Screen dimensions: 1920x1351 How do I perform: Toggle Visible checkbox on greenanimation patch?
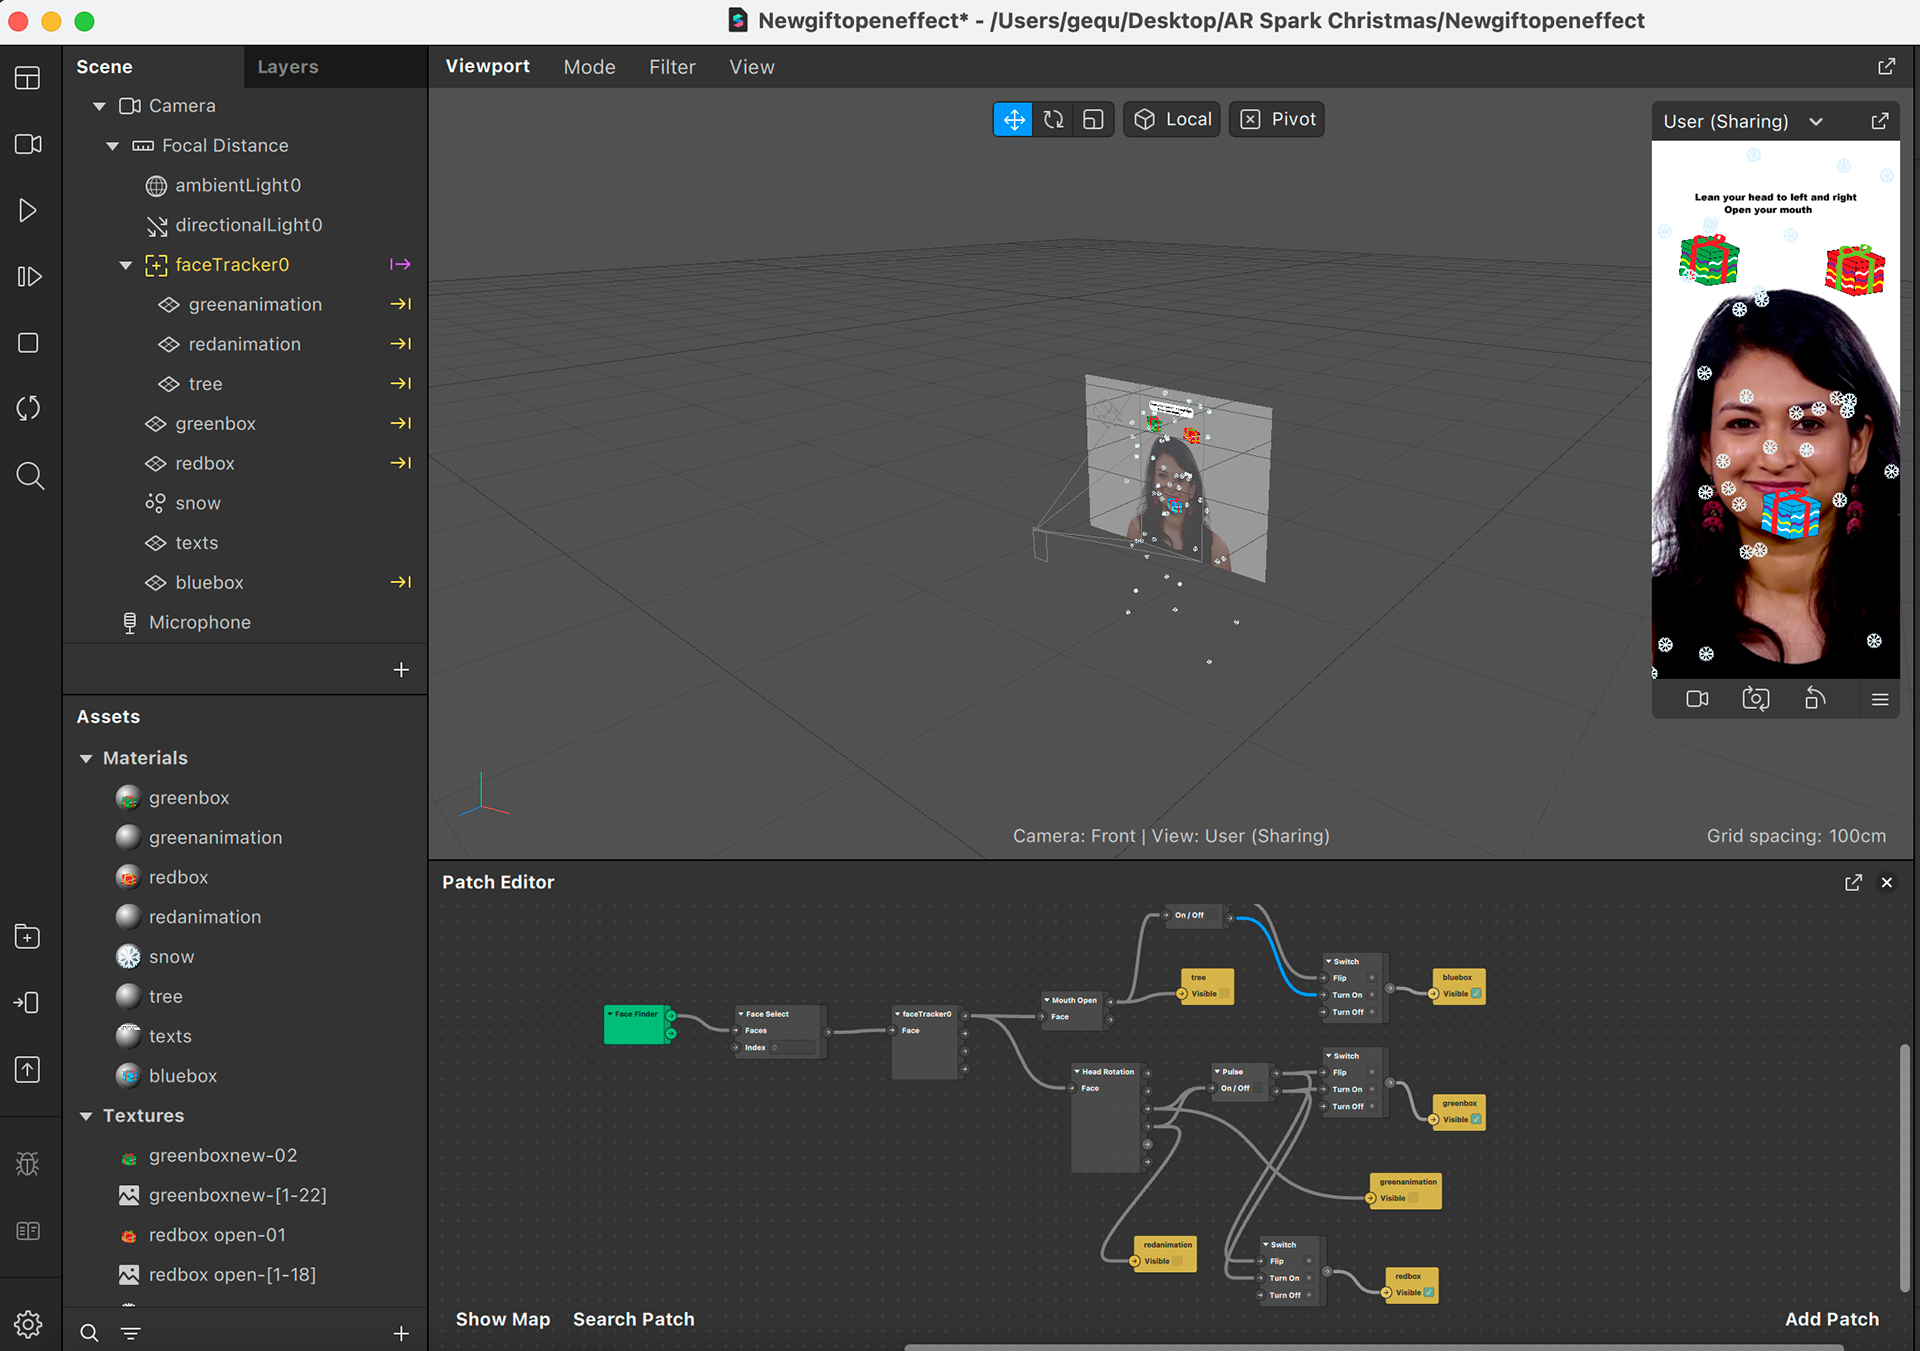[1413, 1198]
